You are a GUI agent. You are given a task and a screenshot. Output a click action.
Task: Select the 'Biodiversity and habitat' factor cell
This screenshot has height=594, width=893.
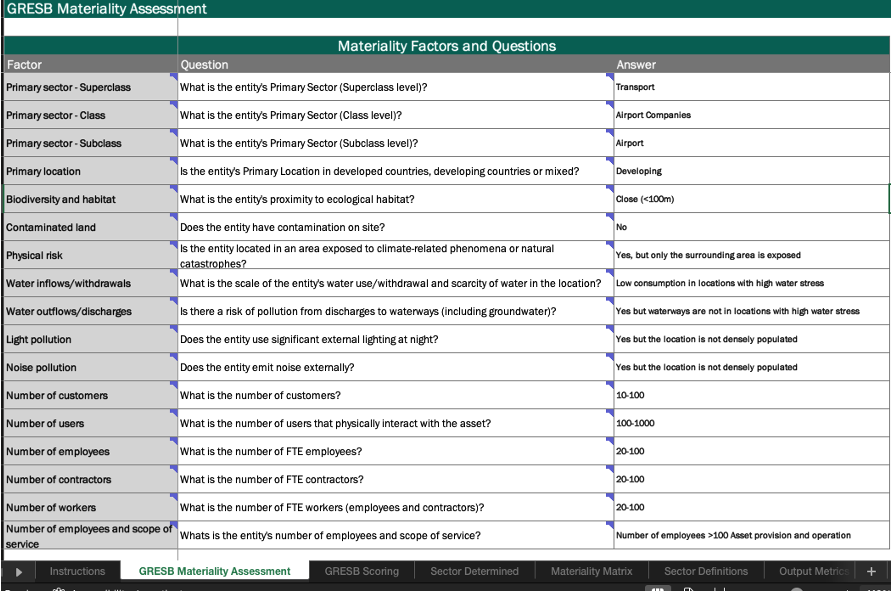(x=91, y=199)
